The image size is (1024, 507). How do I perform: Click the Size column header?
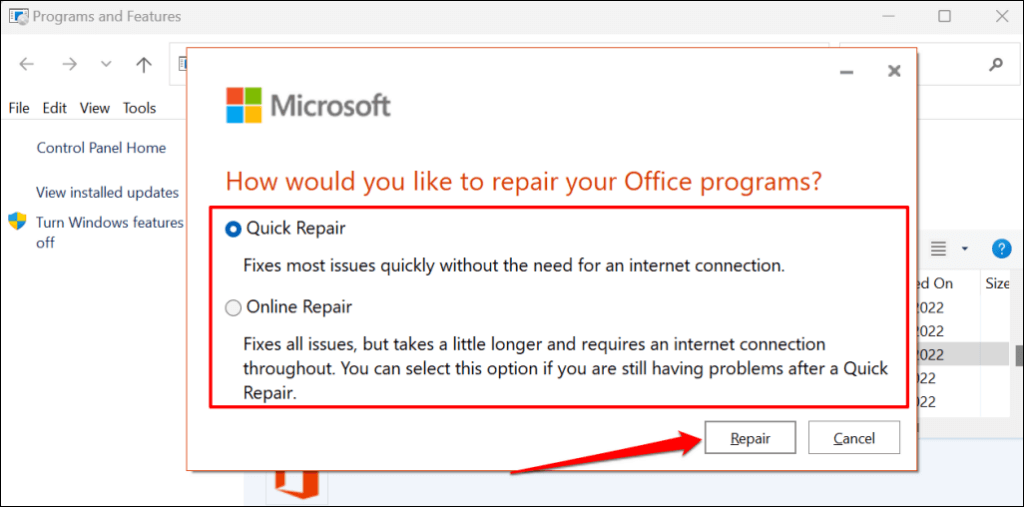point(997,283)
